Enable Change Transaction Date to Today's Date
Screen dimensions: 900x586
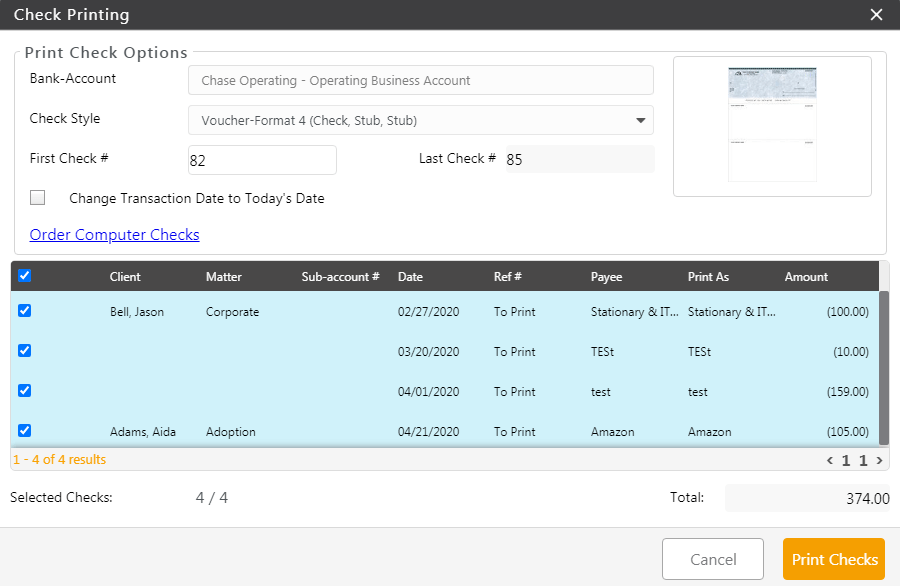[x=38, y=198]
